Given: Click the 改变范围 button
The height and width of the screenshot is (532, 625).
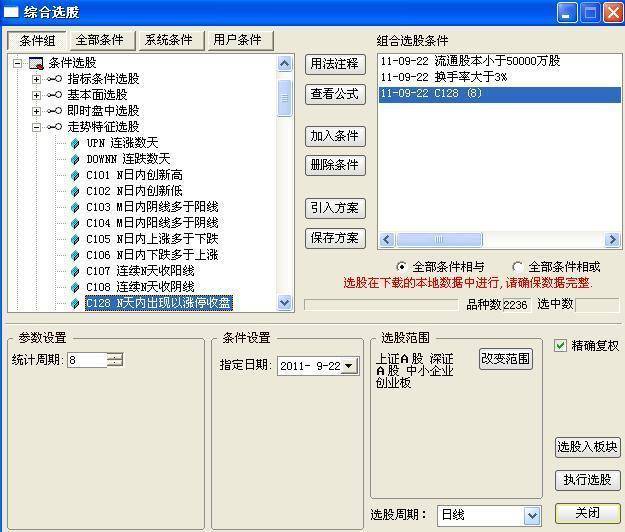Looking at the screenshot, I should coord(505,359).
